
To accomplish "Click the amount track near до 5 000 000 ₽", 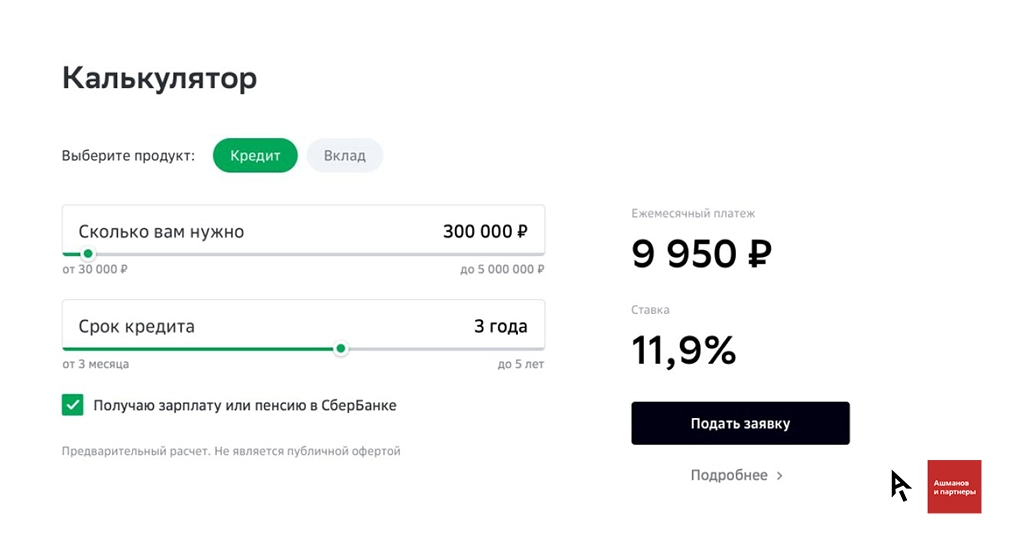I will [x=521, y=254].
